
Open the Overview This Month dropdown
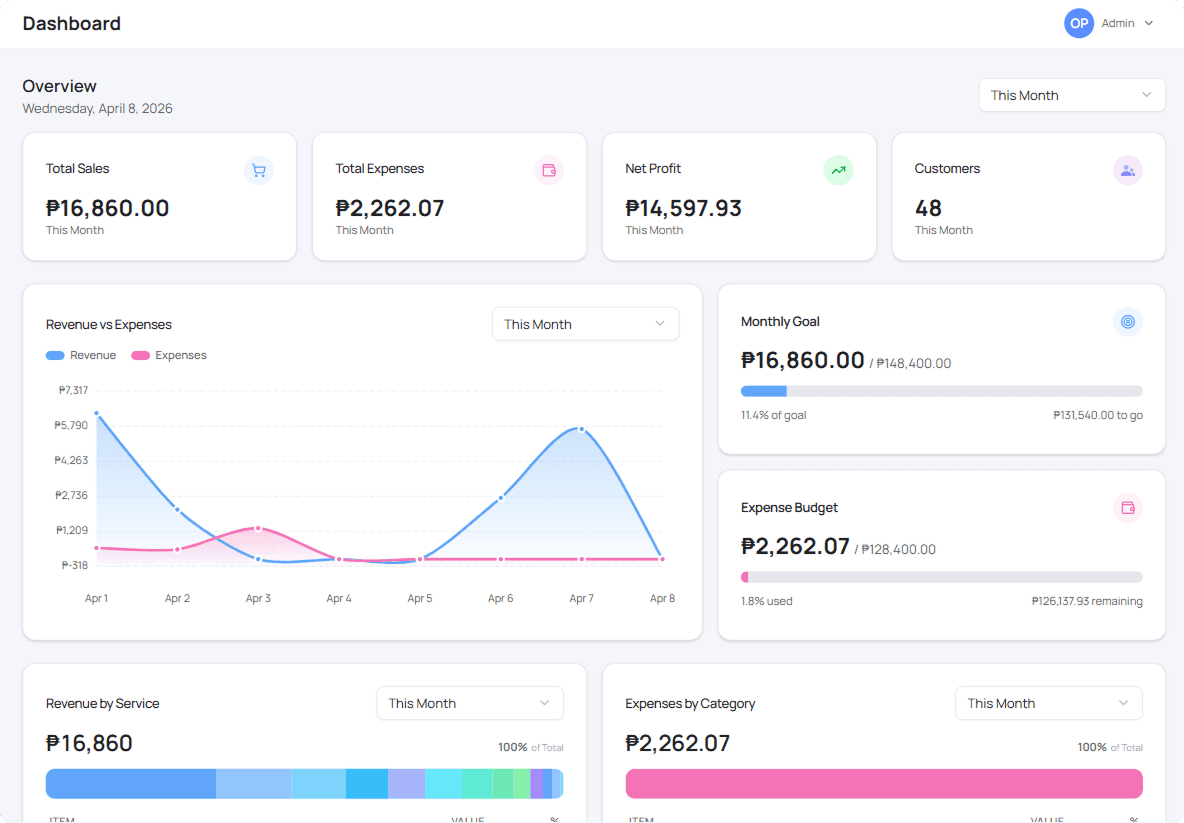point(1071,95)
